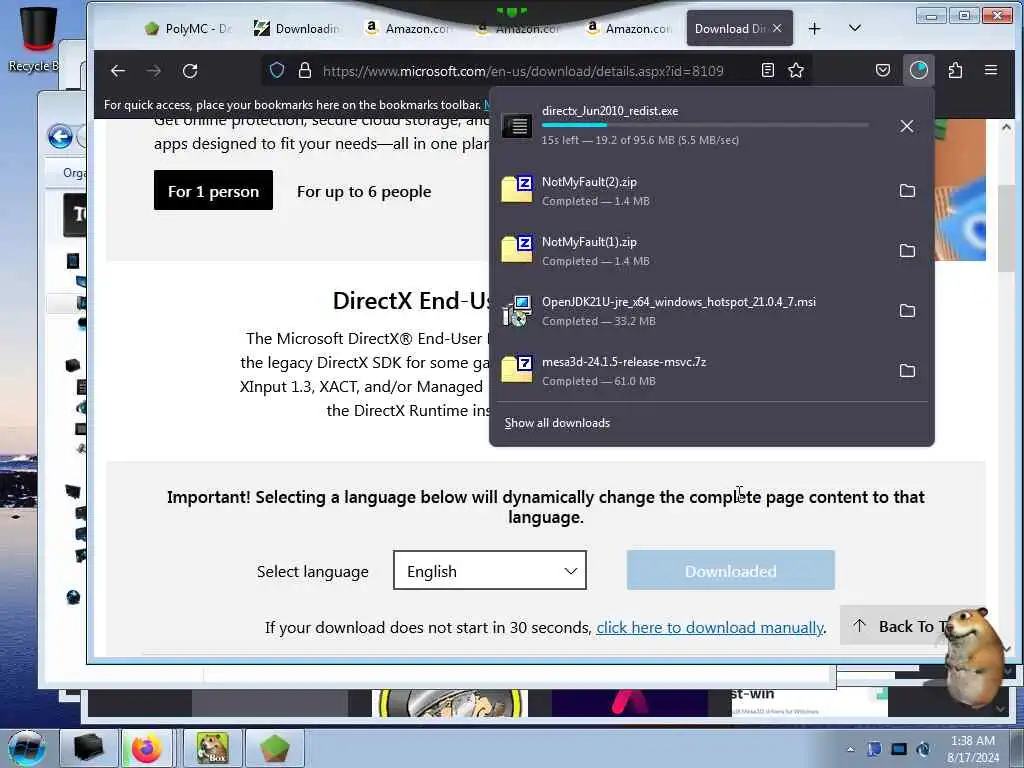
Task: Reload the page with the refresh icon
Action: tap(190, 71)
